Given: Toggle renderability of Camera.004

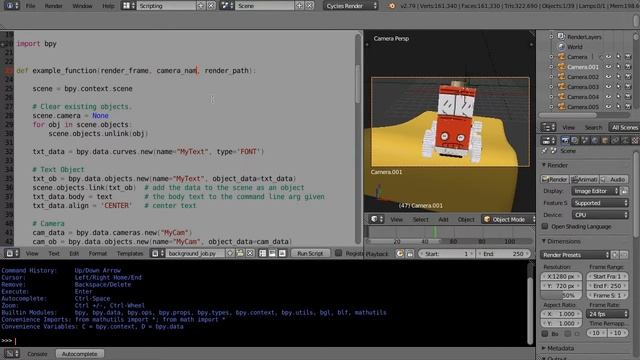Looking at the screenshot, I should (628, 97).
